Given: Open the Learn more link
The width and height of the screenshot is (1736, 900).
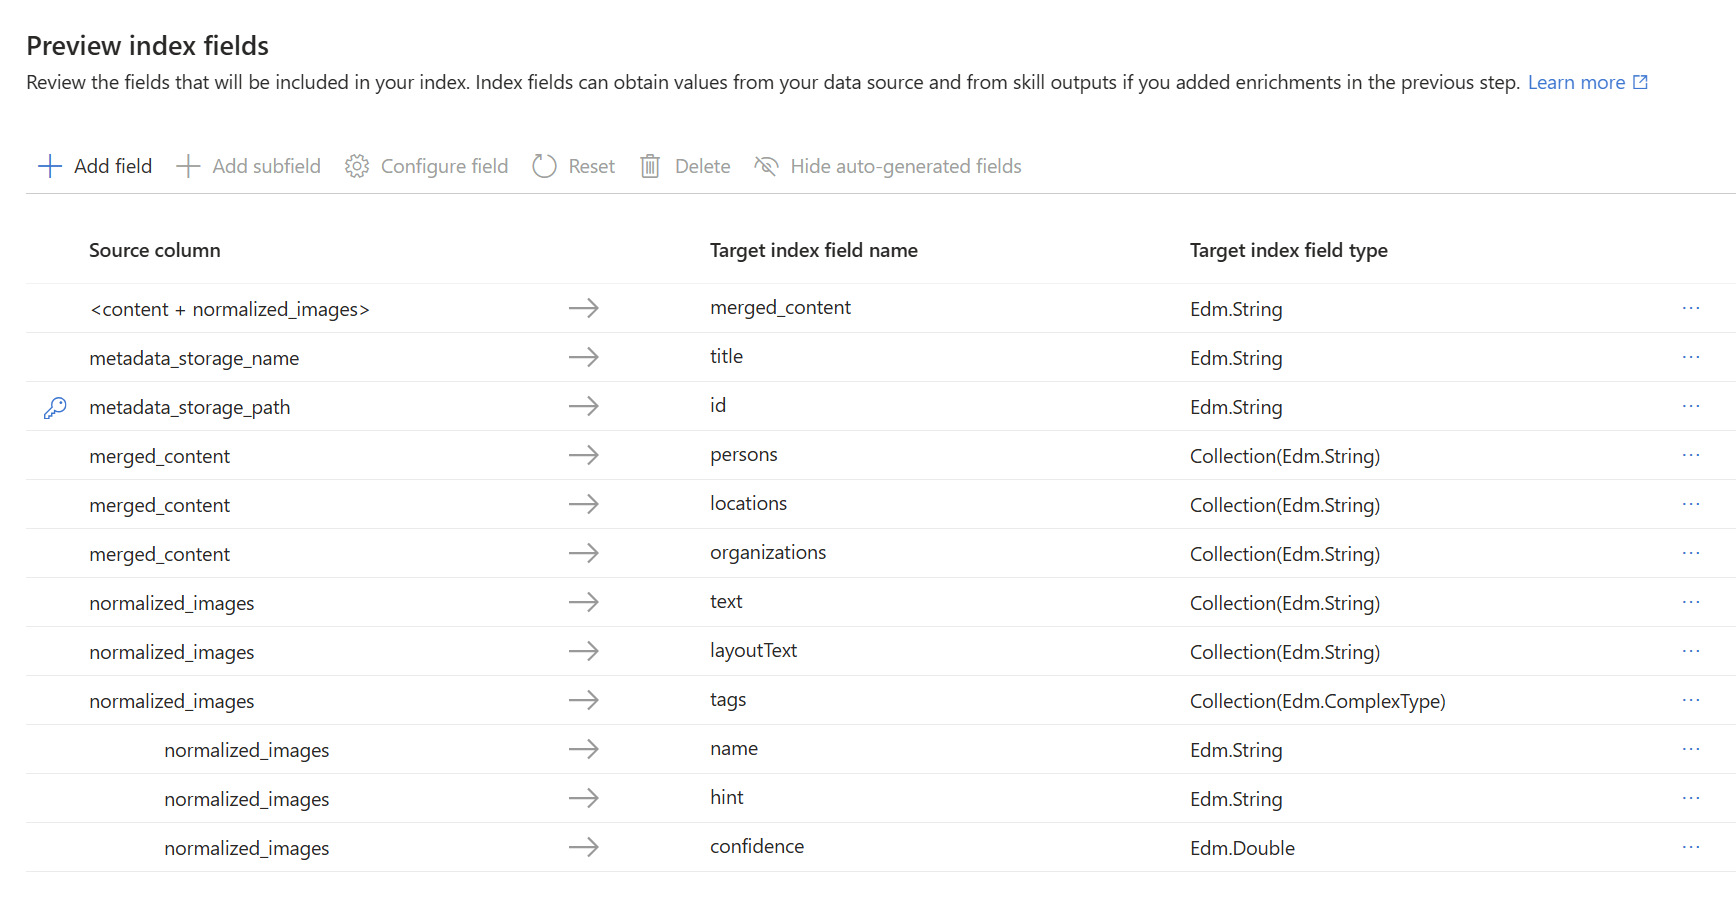Looking at the screenshot, I should coord(1576,82).
